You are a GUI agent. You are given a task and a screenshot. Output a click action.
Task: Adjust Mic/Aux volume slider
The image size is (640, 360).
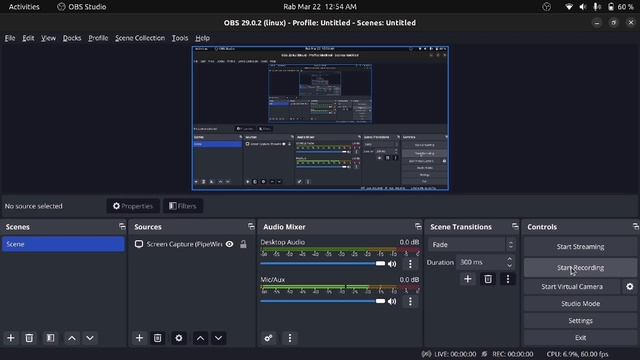point(322,301)
